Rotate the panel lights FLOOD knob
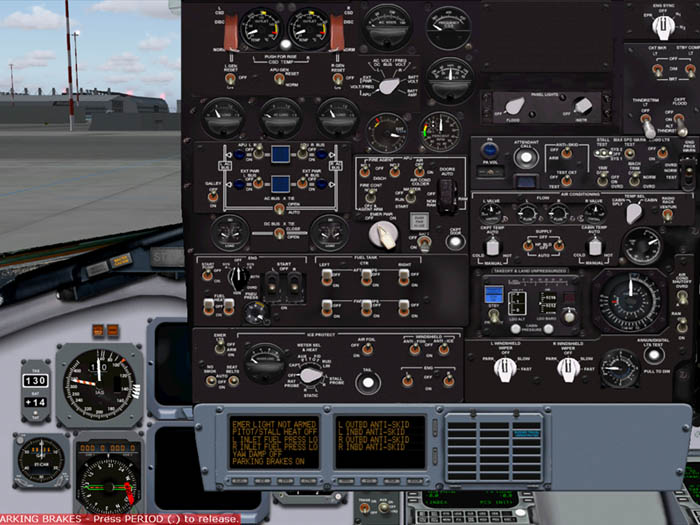This screenshot has width=700, height=525. [x=515, y=106]
